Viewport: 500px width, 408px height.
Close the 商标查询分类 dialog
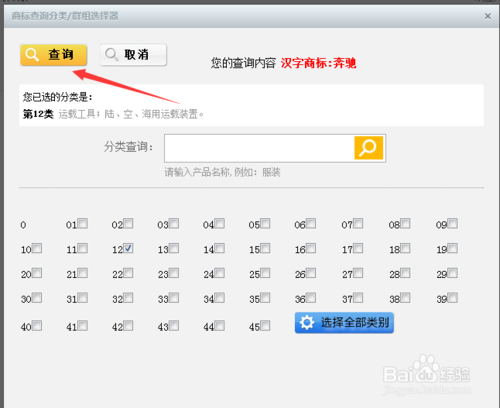pos(488,16)
